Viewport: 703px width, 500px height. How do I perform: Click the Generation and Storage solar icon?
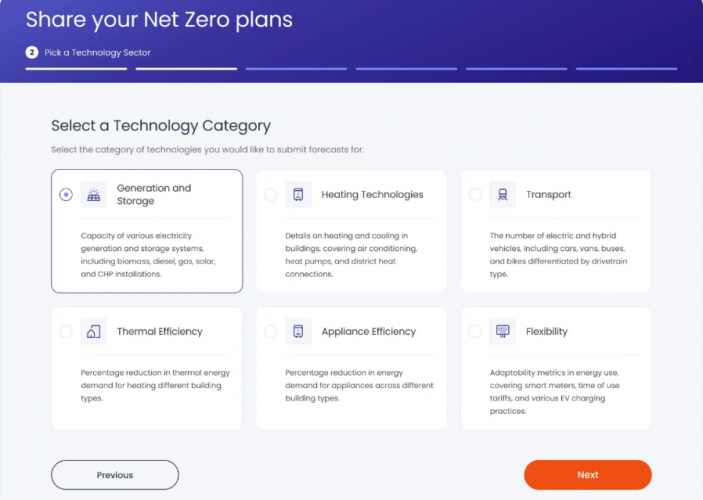point(94,195)
